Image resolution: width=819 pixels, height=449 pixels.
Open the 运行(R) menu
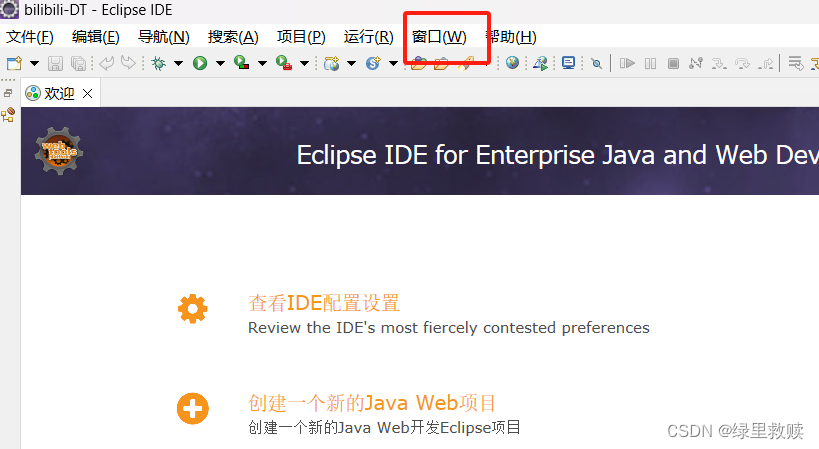click(368, 37)
